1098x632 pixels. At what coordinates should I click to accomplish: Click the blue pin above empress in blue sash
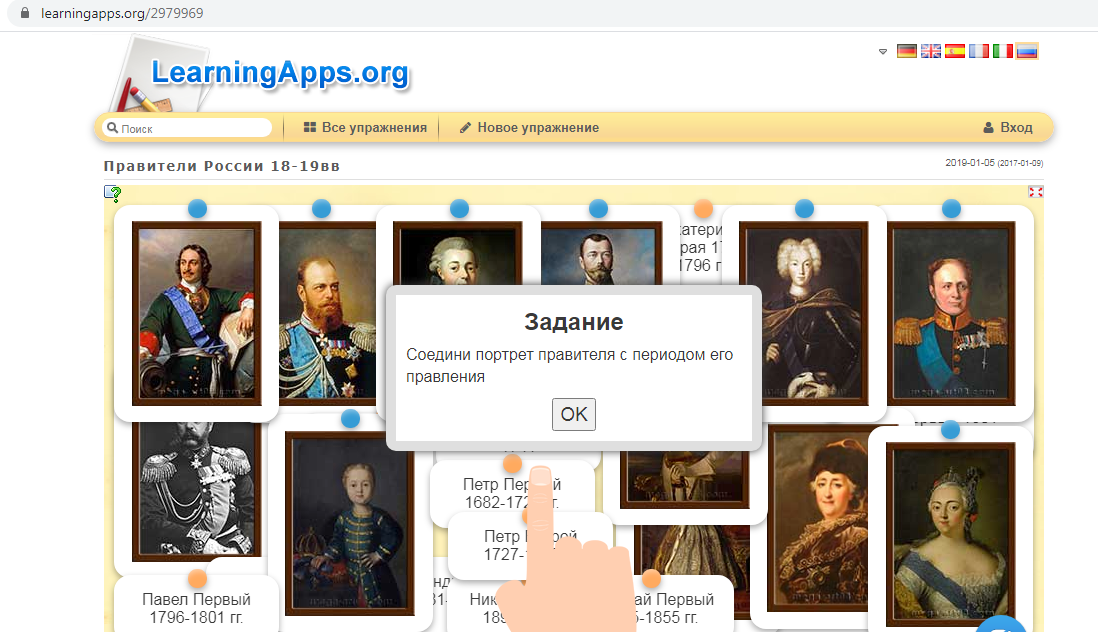click(x=950, y=429)
